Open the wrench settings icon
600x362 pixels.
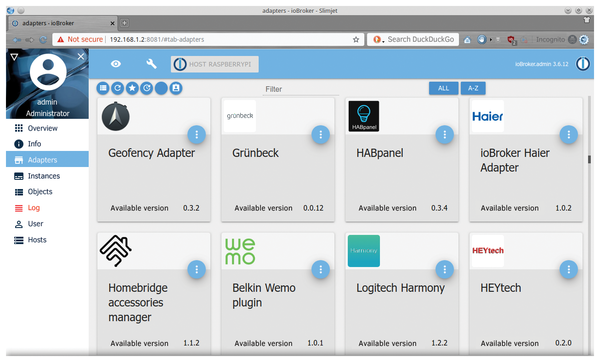[x=152, y=64]
